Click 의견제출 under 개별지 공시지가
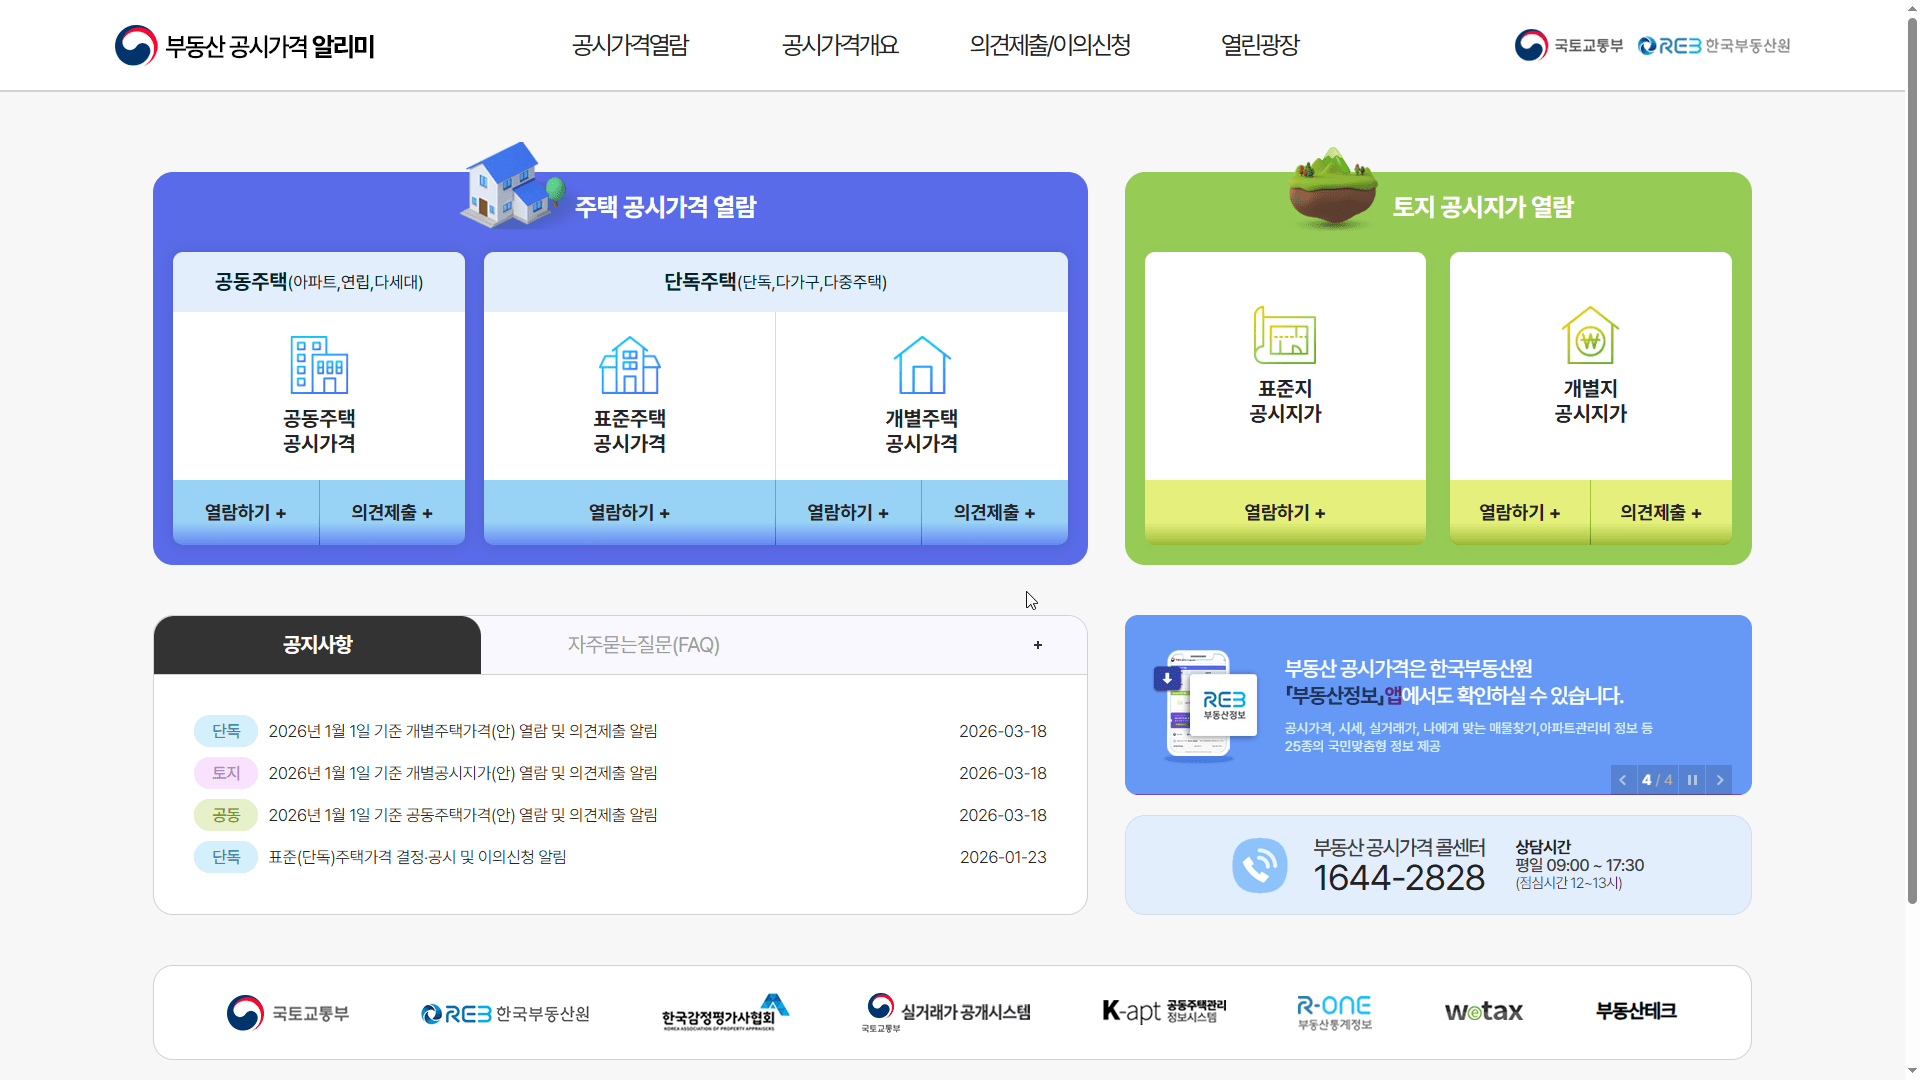The height and width of the screenshot is (1080, 1920). [x=1660, y=512]
